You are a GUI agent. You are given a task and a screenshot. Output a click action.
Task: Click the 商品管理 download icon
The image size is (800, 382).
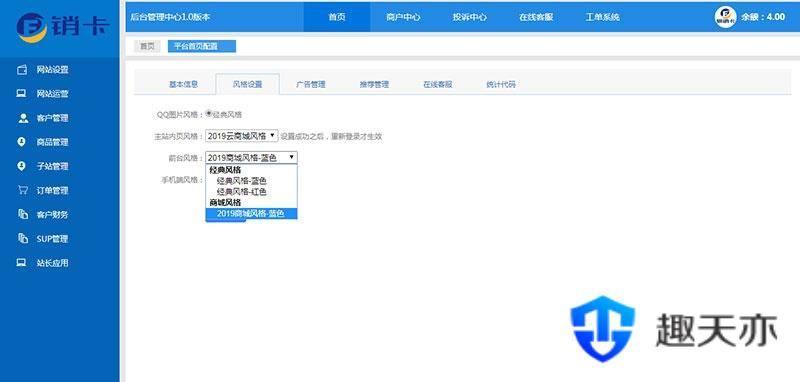tap(21, 142)
